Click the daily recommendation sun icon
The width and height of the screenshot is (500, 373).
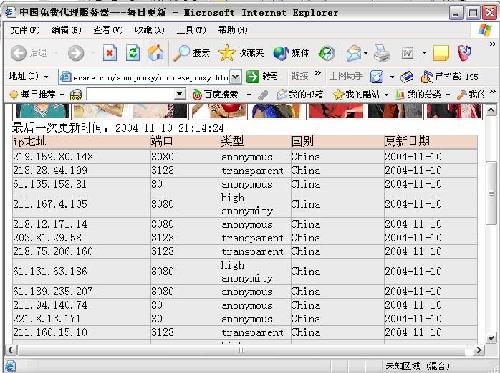(x=14, y=95)
